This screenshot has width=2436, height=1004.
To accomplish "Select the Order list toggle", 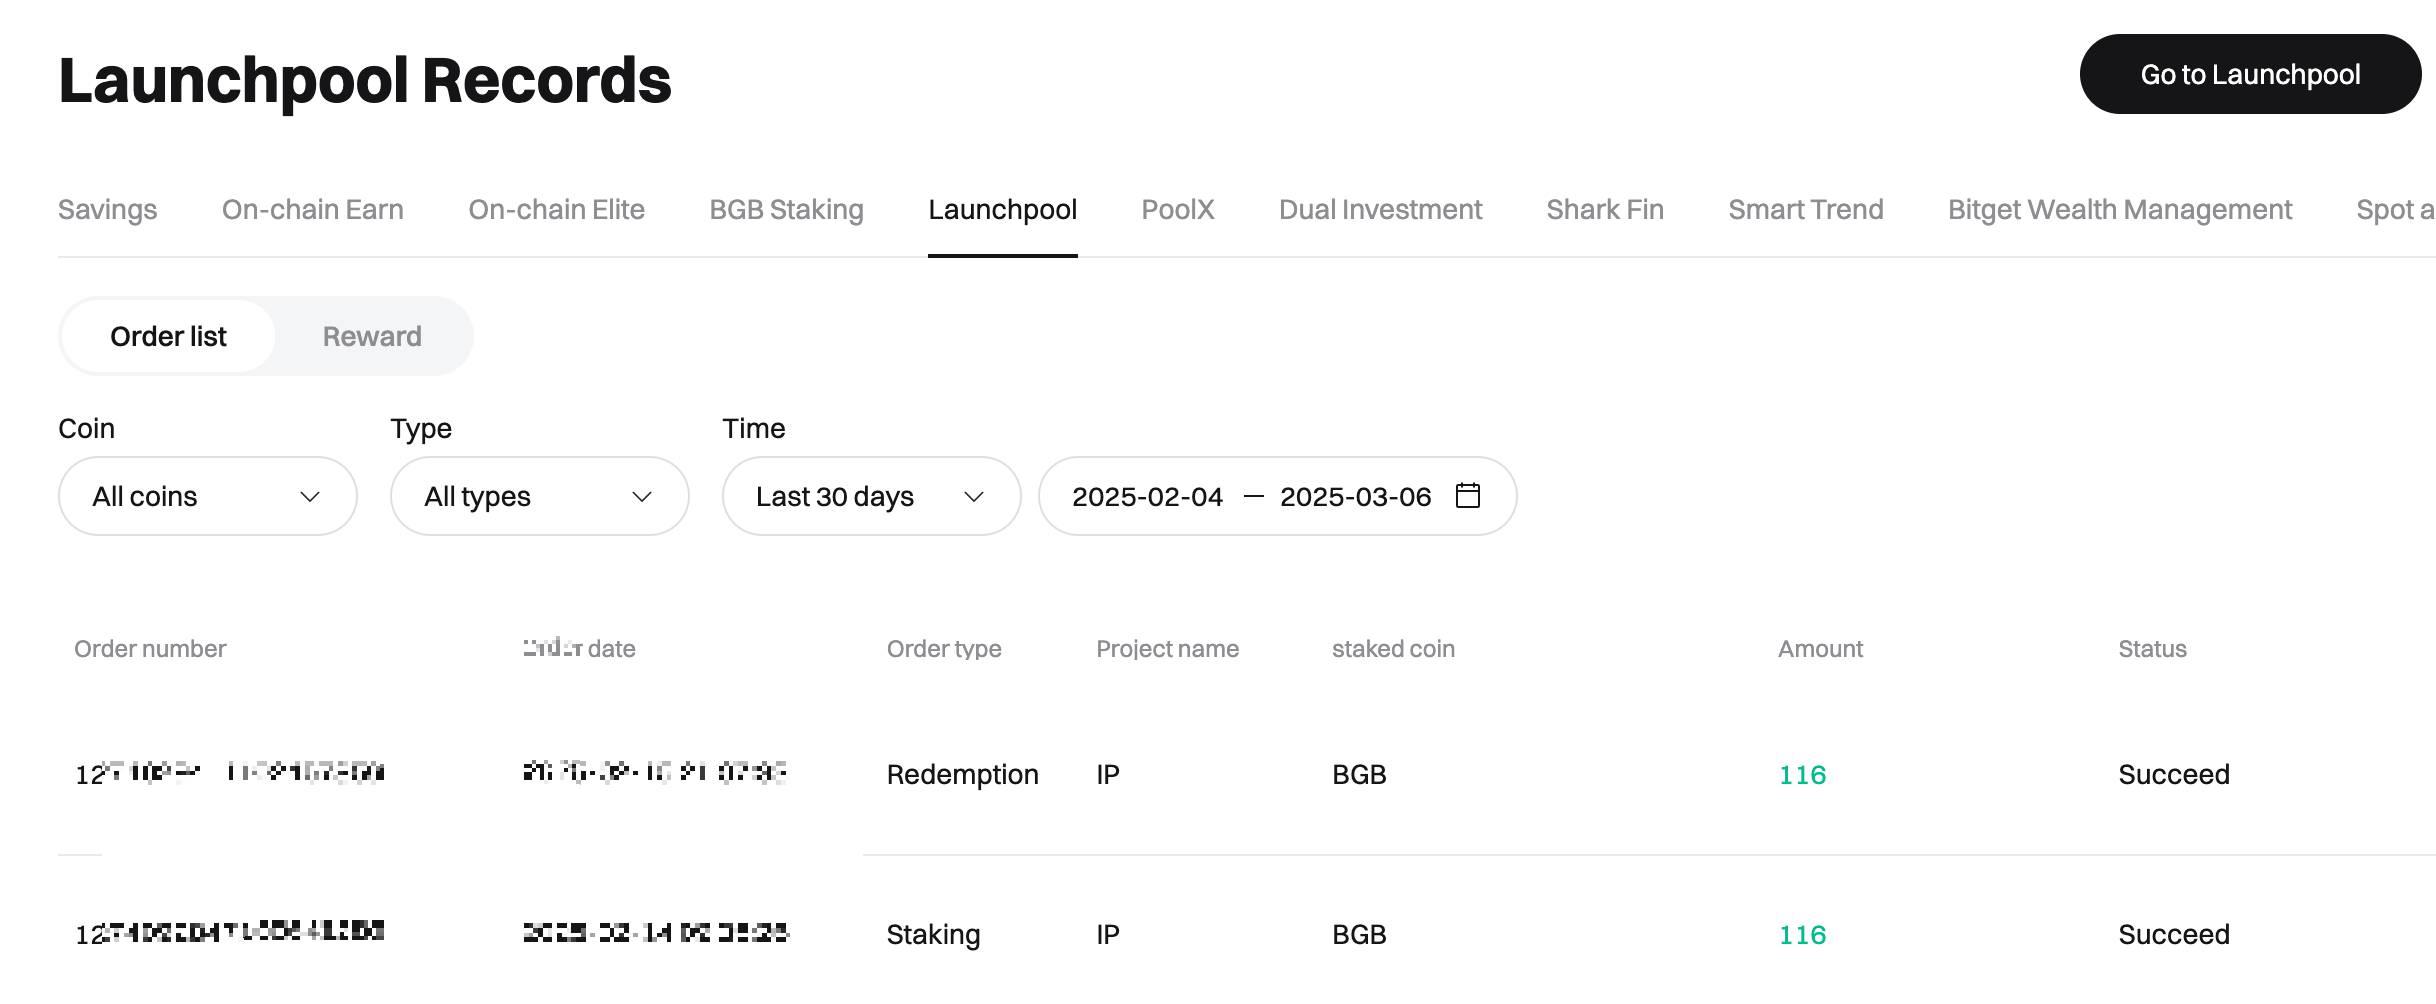I will click(168, 336).
